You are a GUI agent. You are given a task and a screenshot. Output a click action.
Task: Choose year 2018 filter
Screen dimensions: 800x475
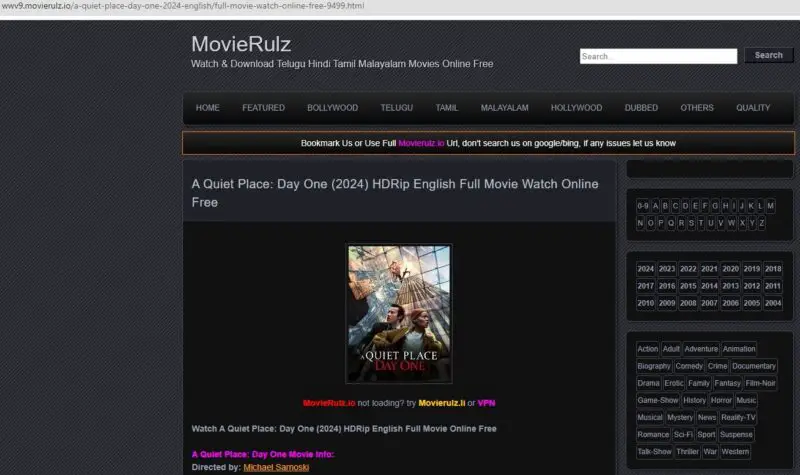[x=773, y=269]
